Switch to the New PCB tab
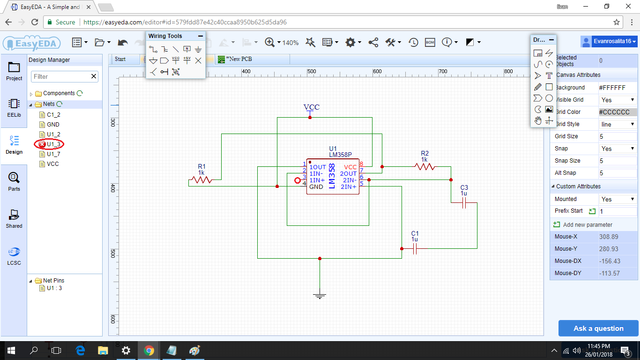Image resolution: width=640 pixels, height=360 pixels. [235, 59]
